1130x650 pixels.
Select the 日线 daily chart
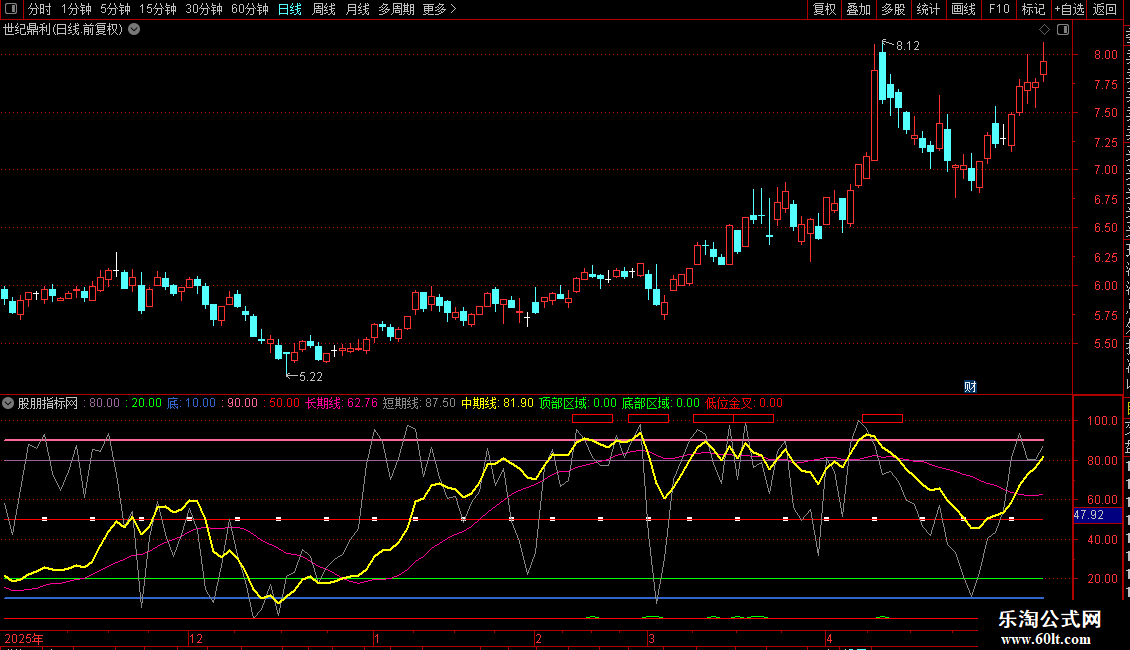point(290,9)
